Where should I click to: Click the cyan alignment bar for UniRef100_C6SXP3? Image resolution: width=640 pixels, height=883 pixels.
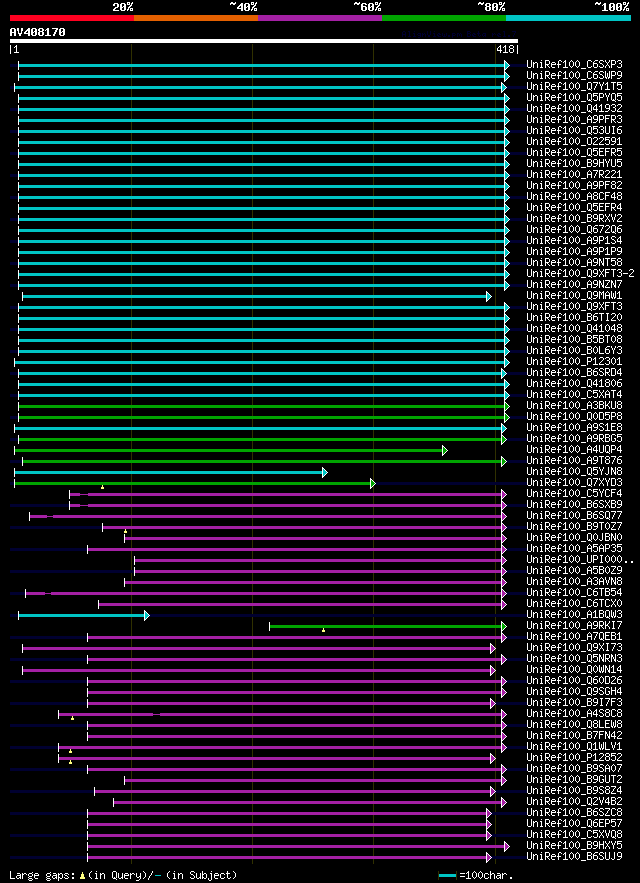tap(264, 66)
